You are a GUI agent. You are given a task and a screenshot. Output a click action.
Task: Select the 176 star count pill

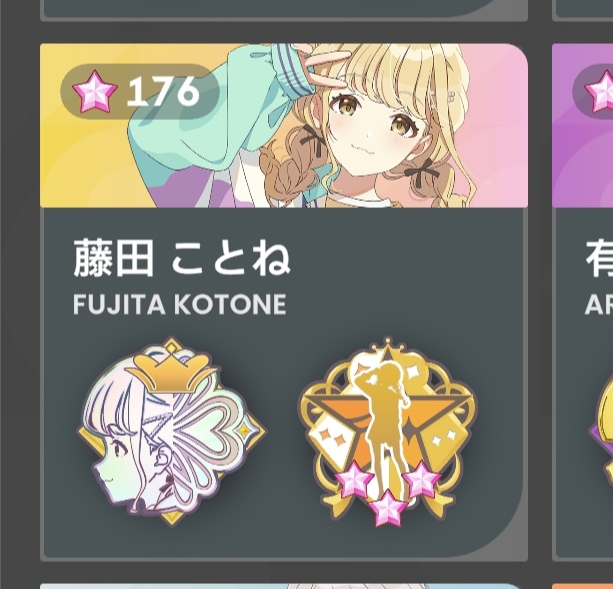[140, 91]
